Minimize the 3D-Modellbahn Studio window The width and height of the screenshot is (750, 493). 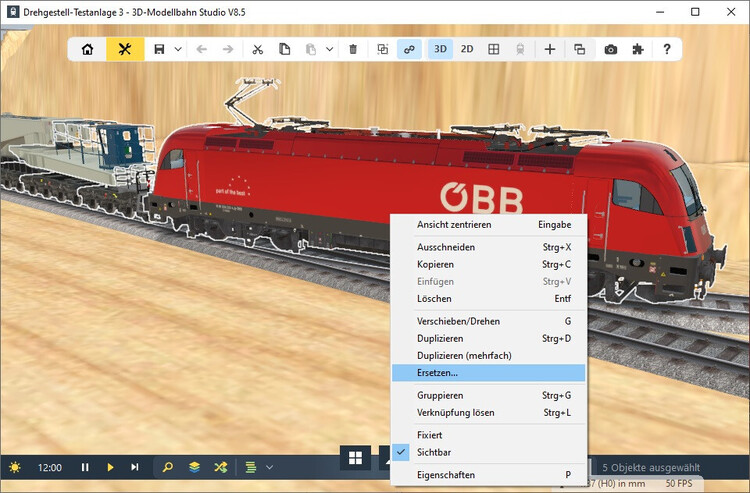click(x=660, y=12)
